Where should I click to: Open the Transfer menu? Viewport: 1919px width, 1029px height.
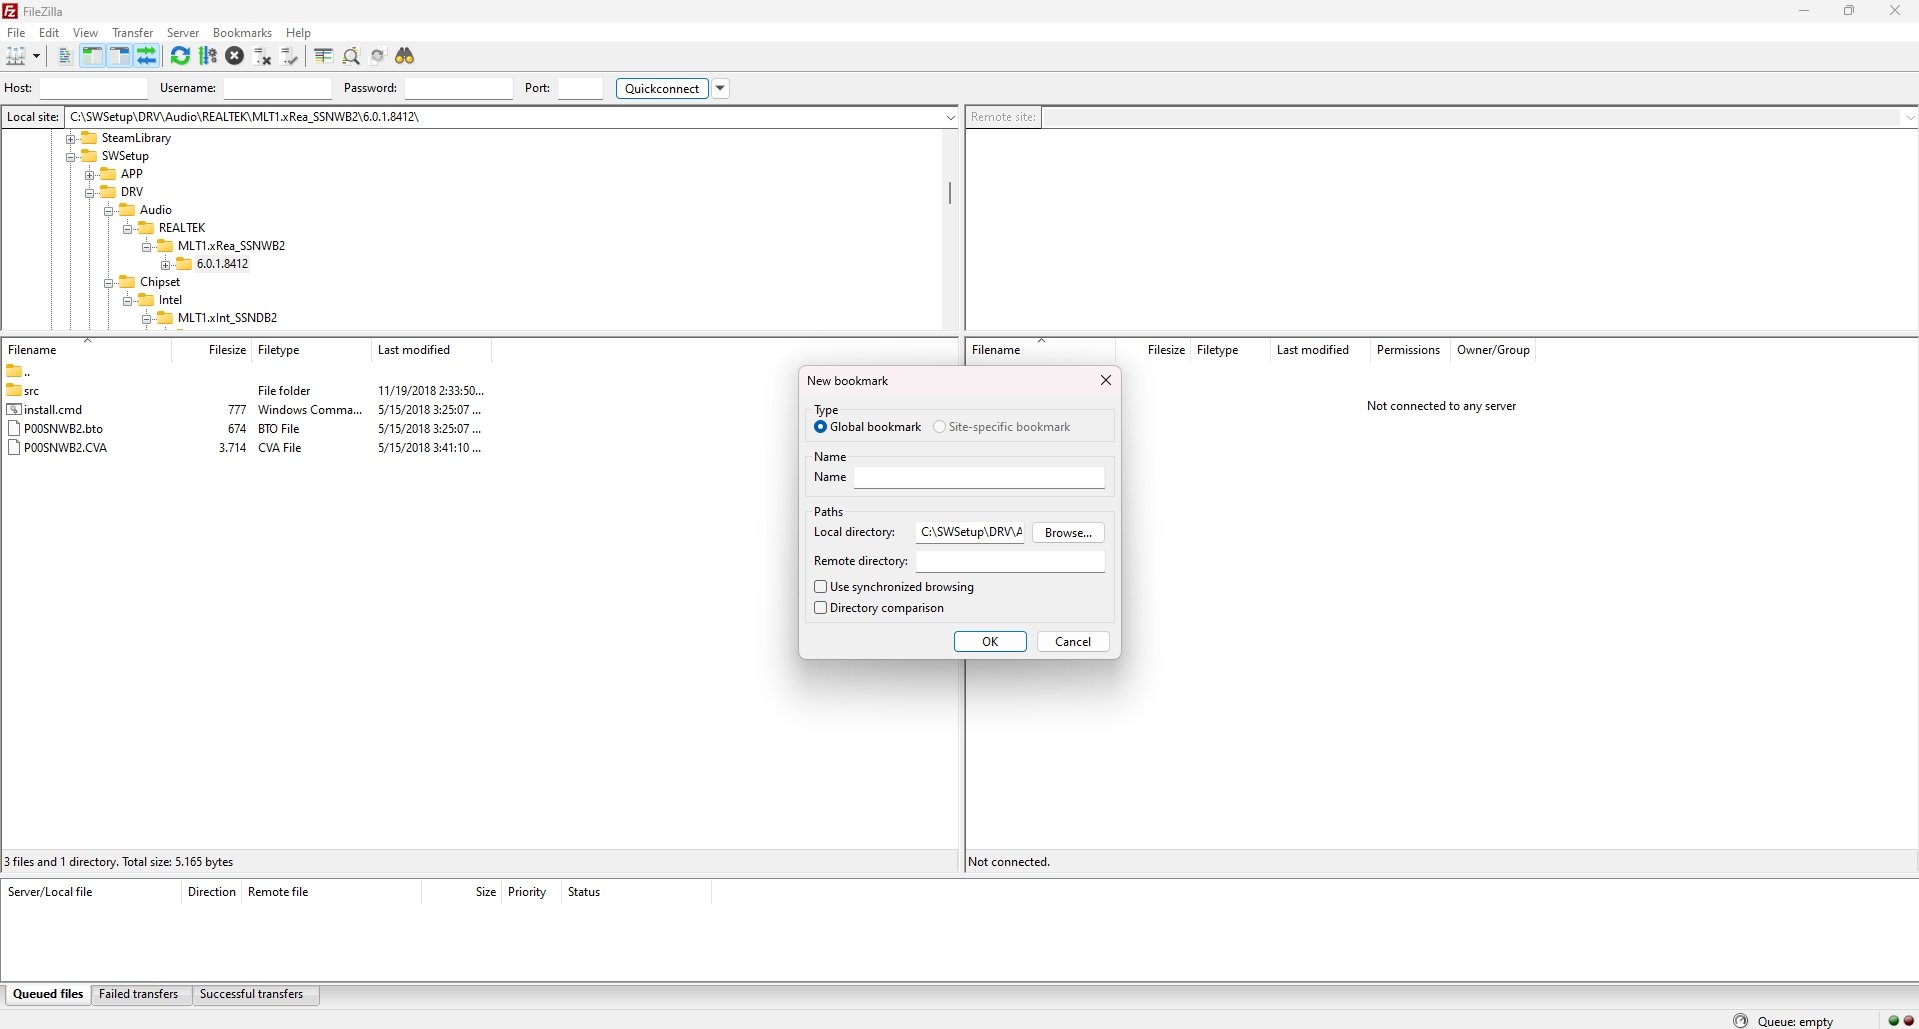point(133,33)
